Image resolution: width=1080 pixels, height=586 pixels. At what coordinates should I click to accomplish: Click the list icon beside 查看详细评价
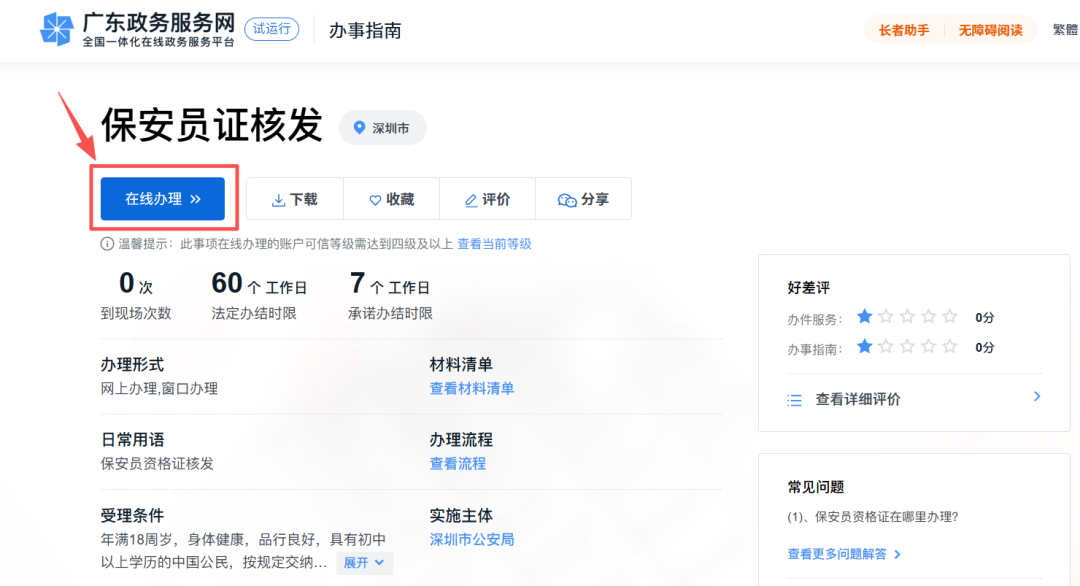click(x=793, y=398)
